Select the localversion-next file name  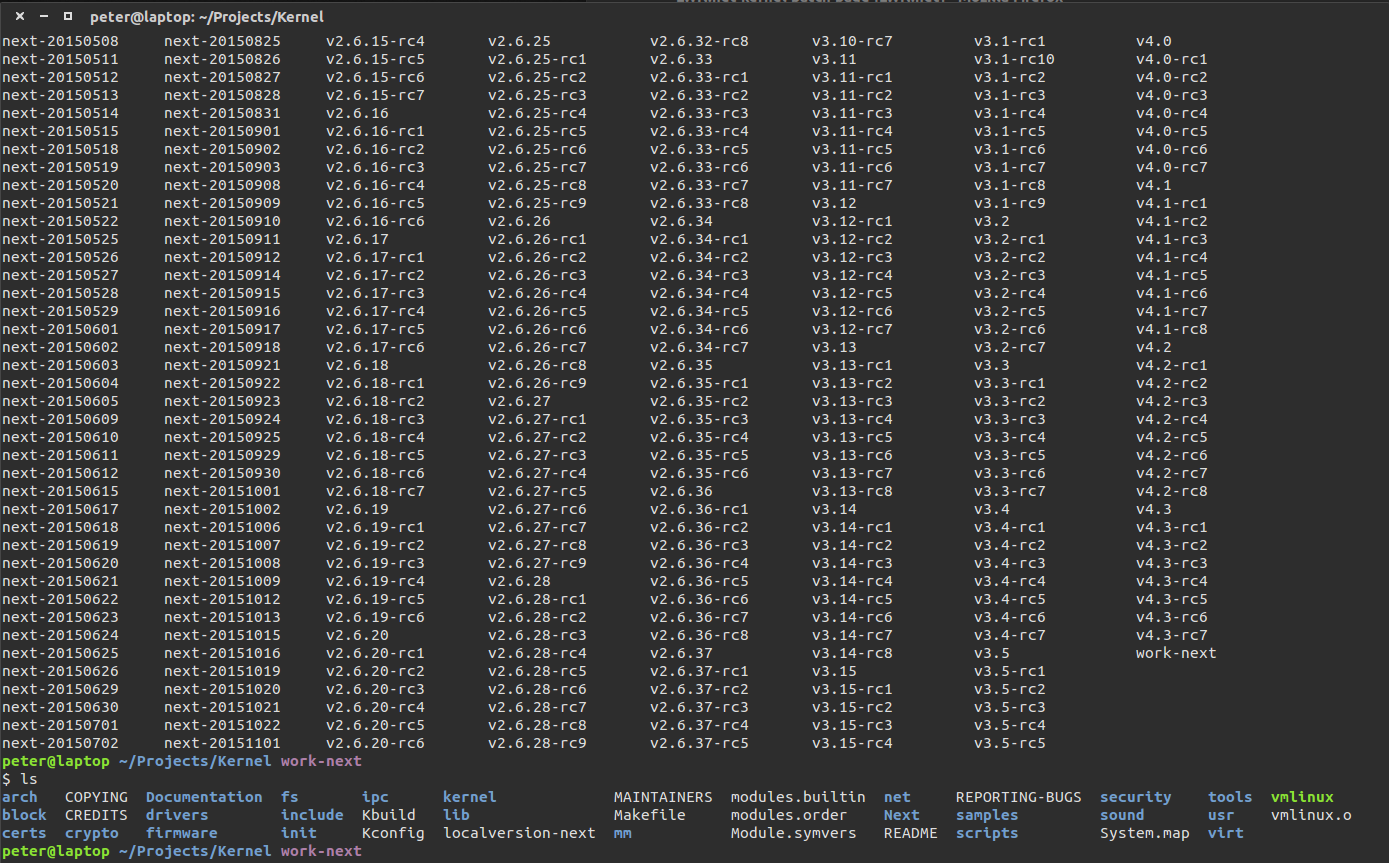click(x=519, y=833)
